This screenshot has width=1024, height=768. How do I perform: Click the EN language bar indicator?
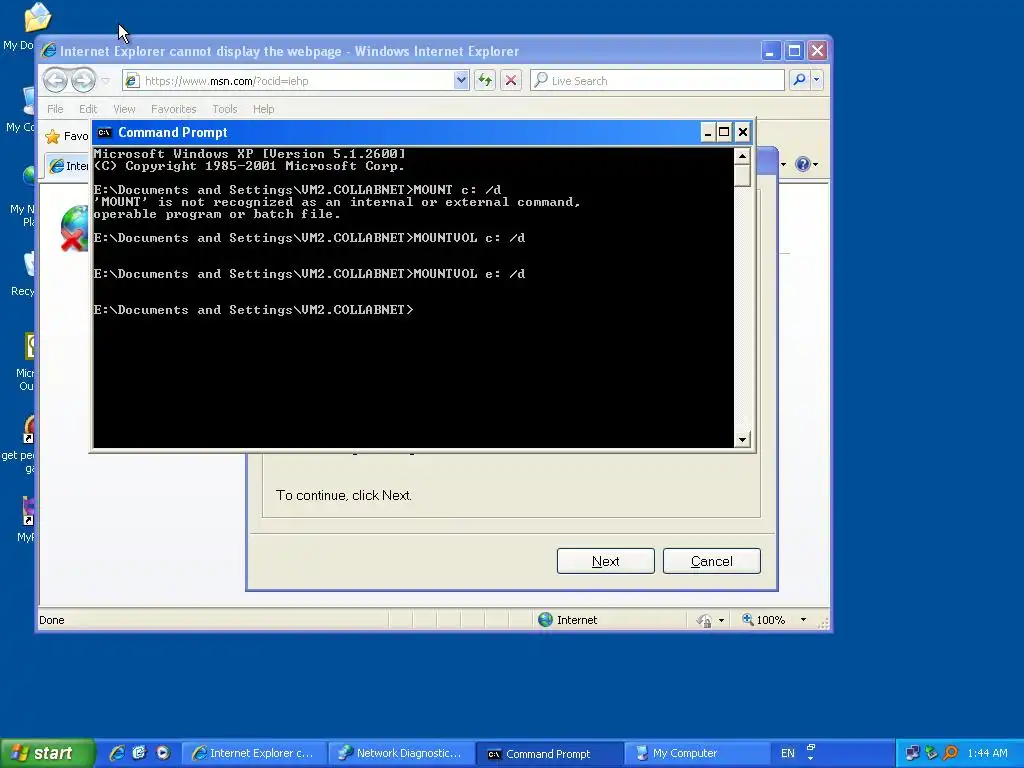click(788, 753)
